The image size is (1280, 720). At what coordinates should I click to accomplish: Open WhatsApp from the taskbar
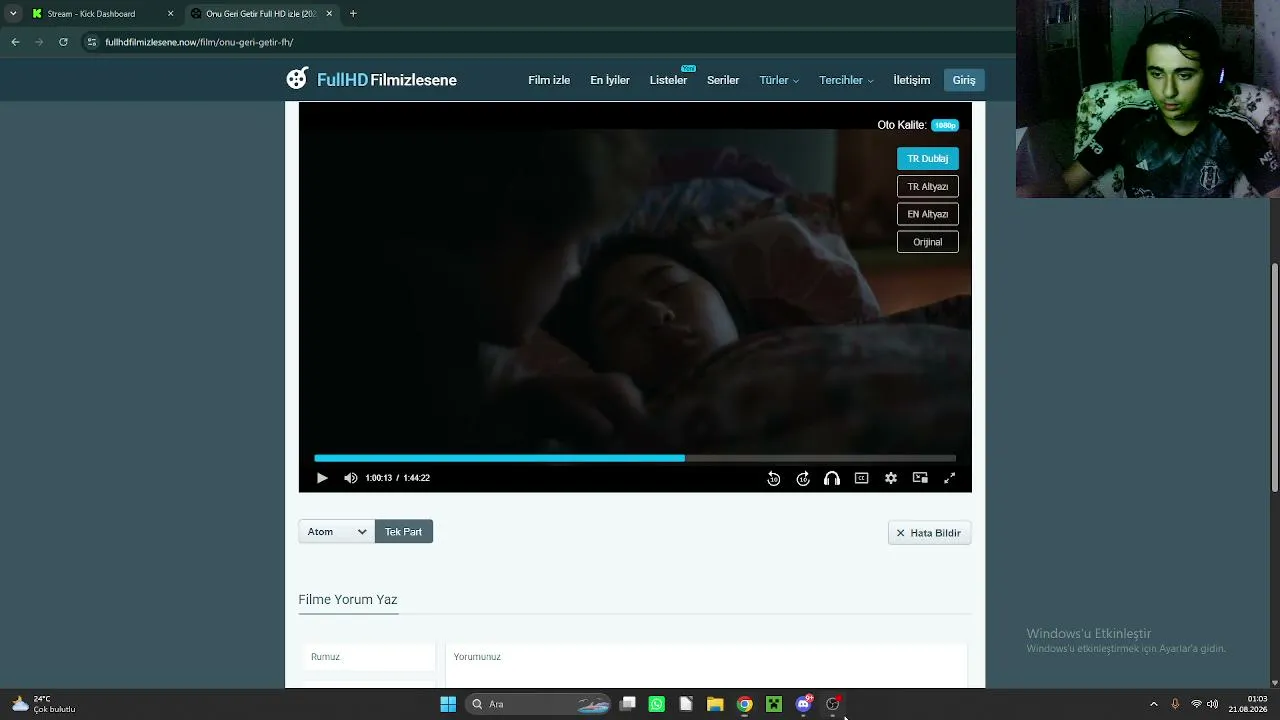657,704
